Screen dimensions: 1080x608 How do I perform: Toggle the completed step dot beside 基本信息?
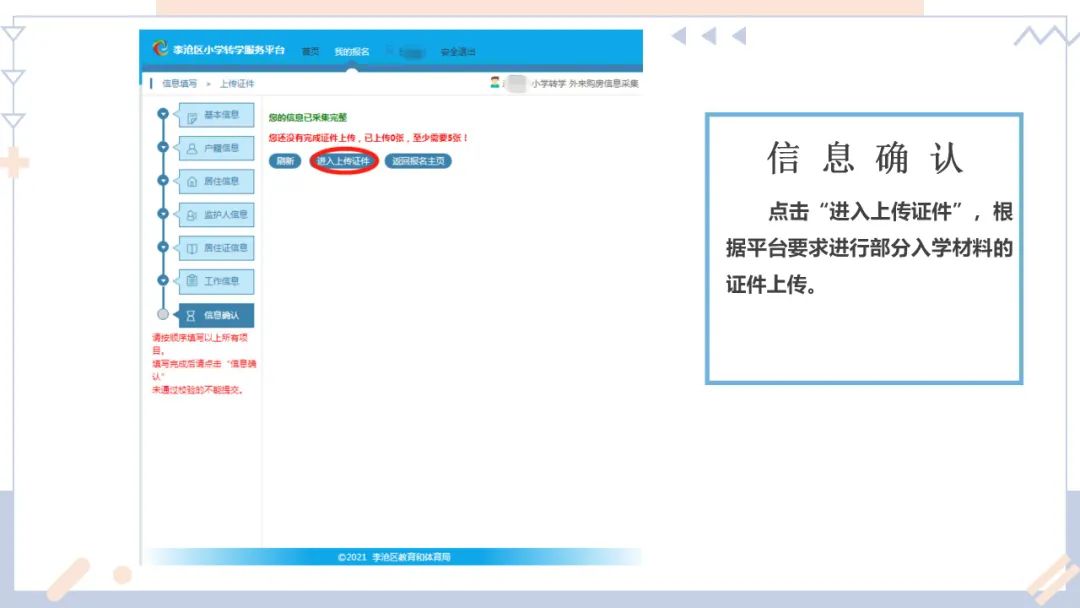click(x=163, y=115)
